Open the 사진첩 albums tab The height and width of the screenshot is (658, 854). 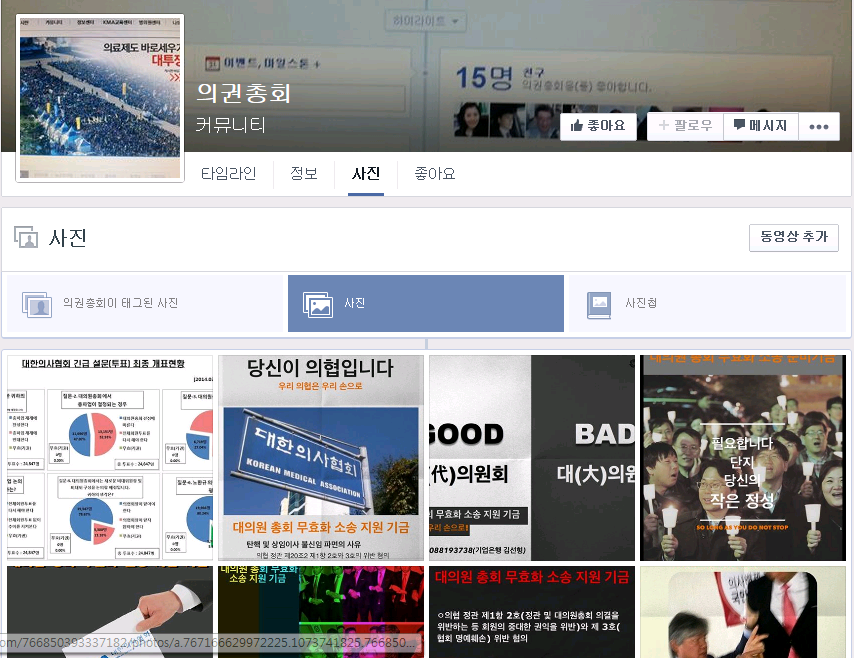[x=707, y=303]
